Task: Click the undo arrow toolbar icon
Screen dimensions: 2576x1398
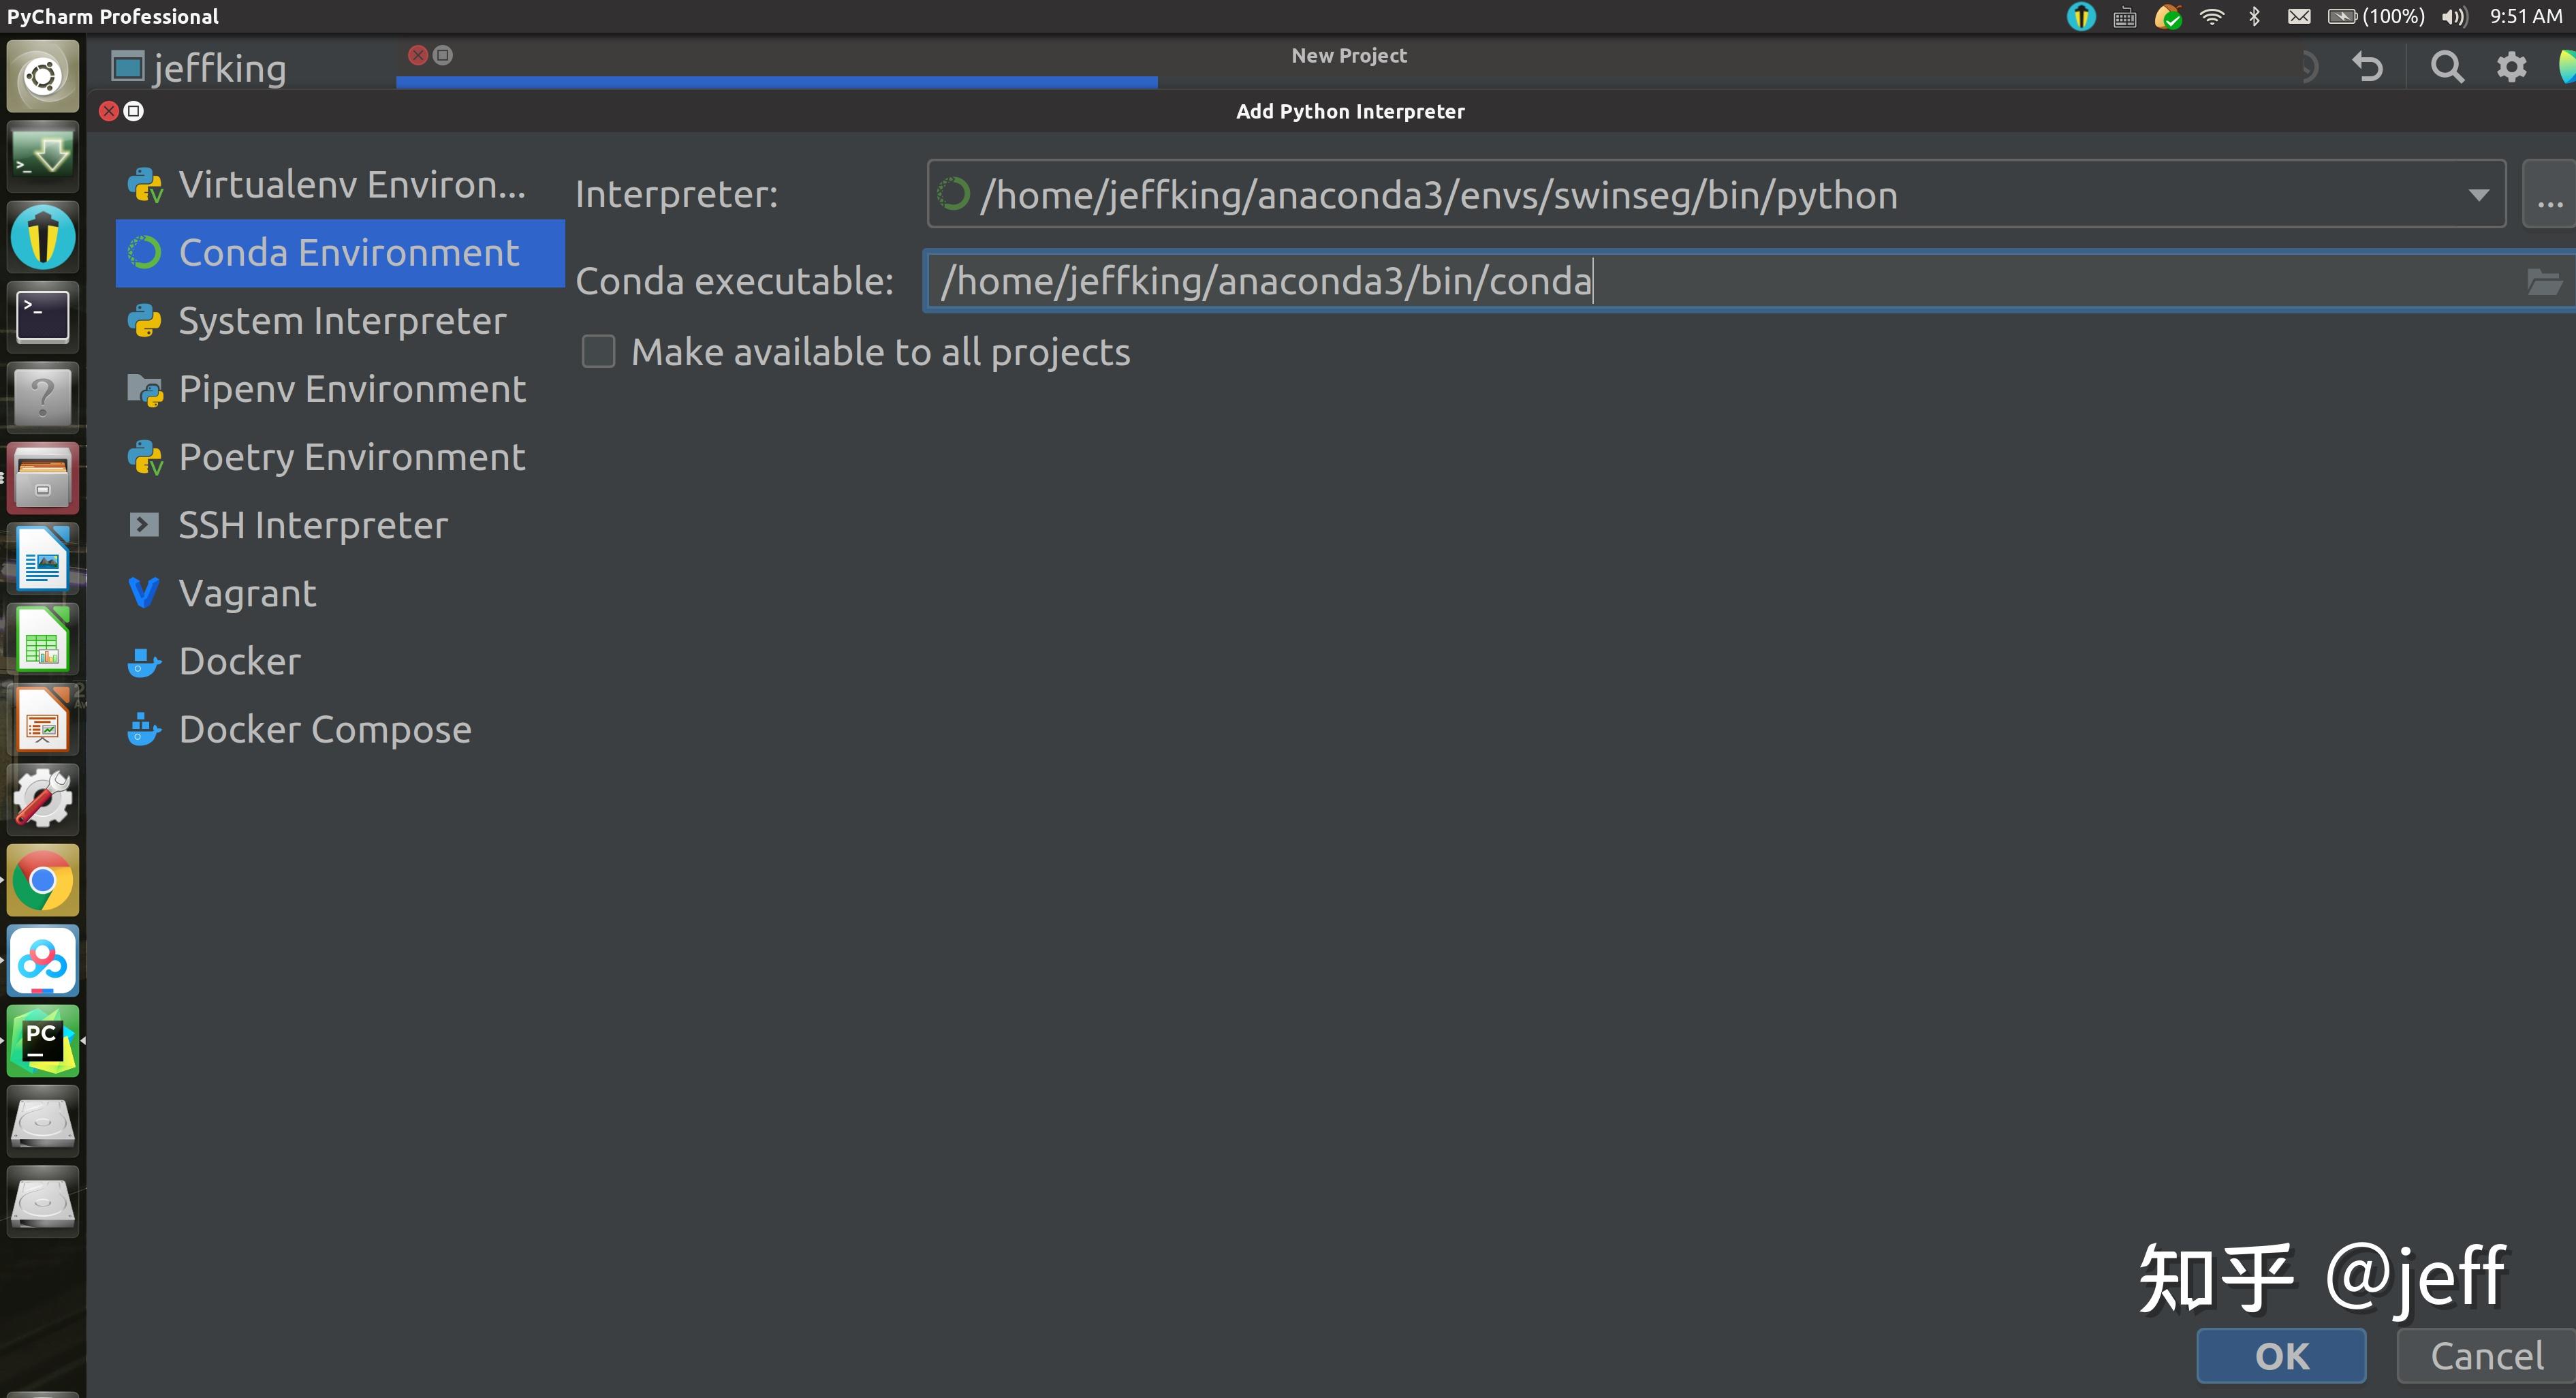Action: 2367,67
